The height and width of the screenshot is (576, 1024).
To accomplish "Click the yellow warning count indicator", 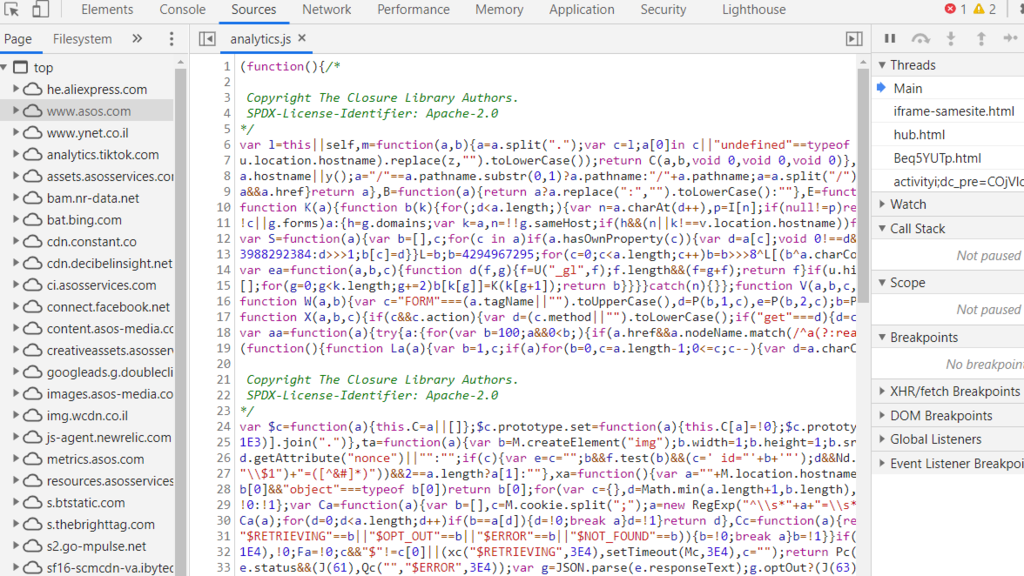I will tap(984, 9).
